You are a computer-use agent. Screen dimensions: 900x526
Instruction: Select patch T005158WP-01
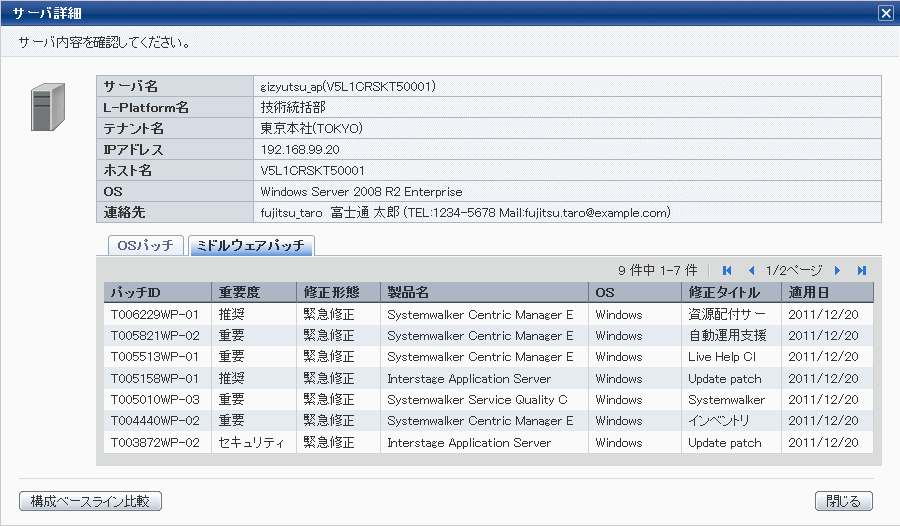154,379
